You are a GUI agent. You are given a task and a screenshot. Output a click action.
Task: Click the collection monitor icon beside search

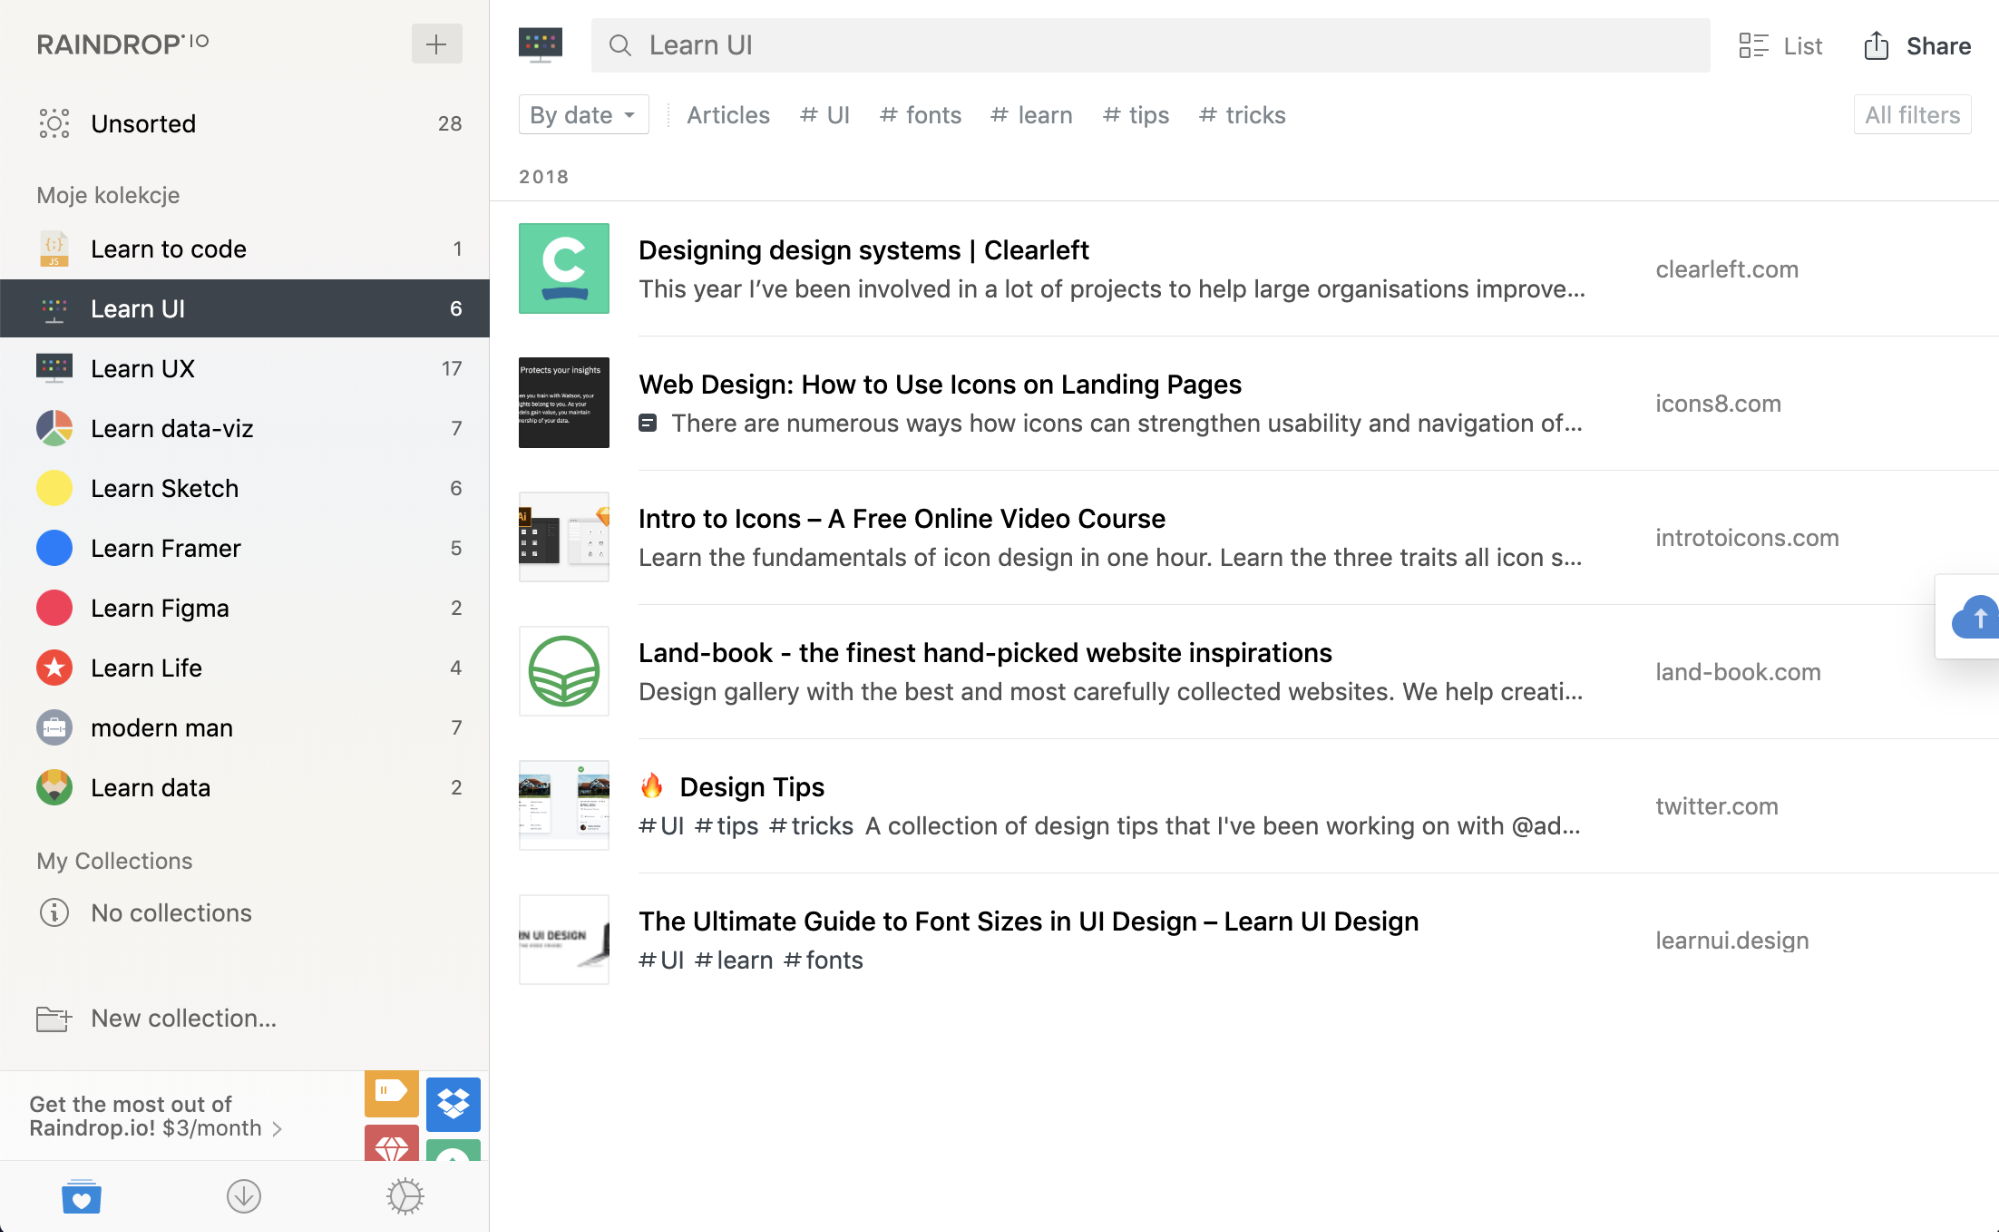(x=540, y=45)
